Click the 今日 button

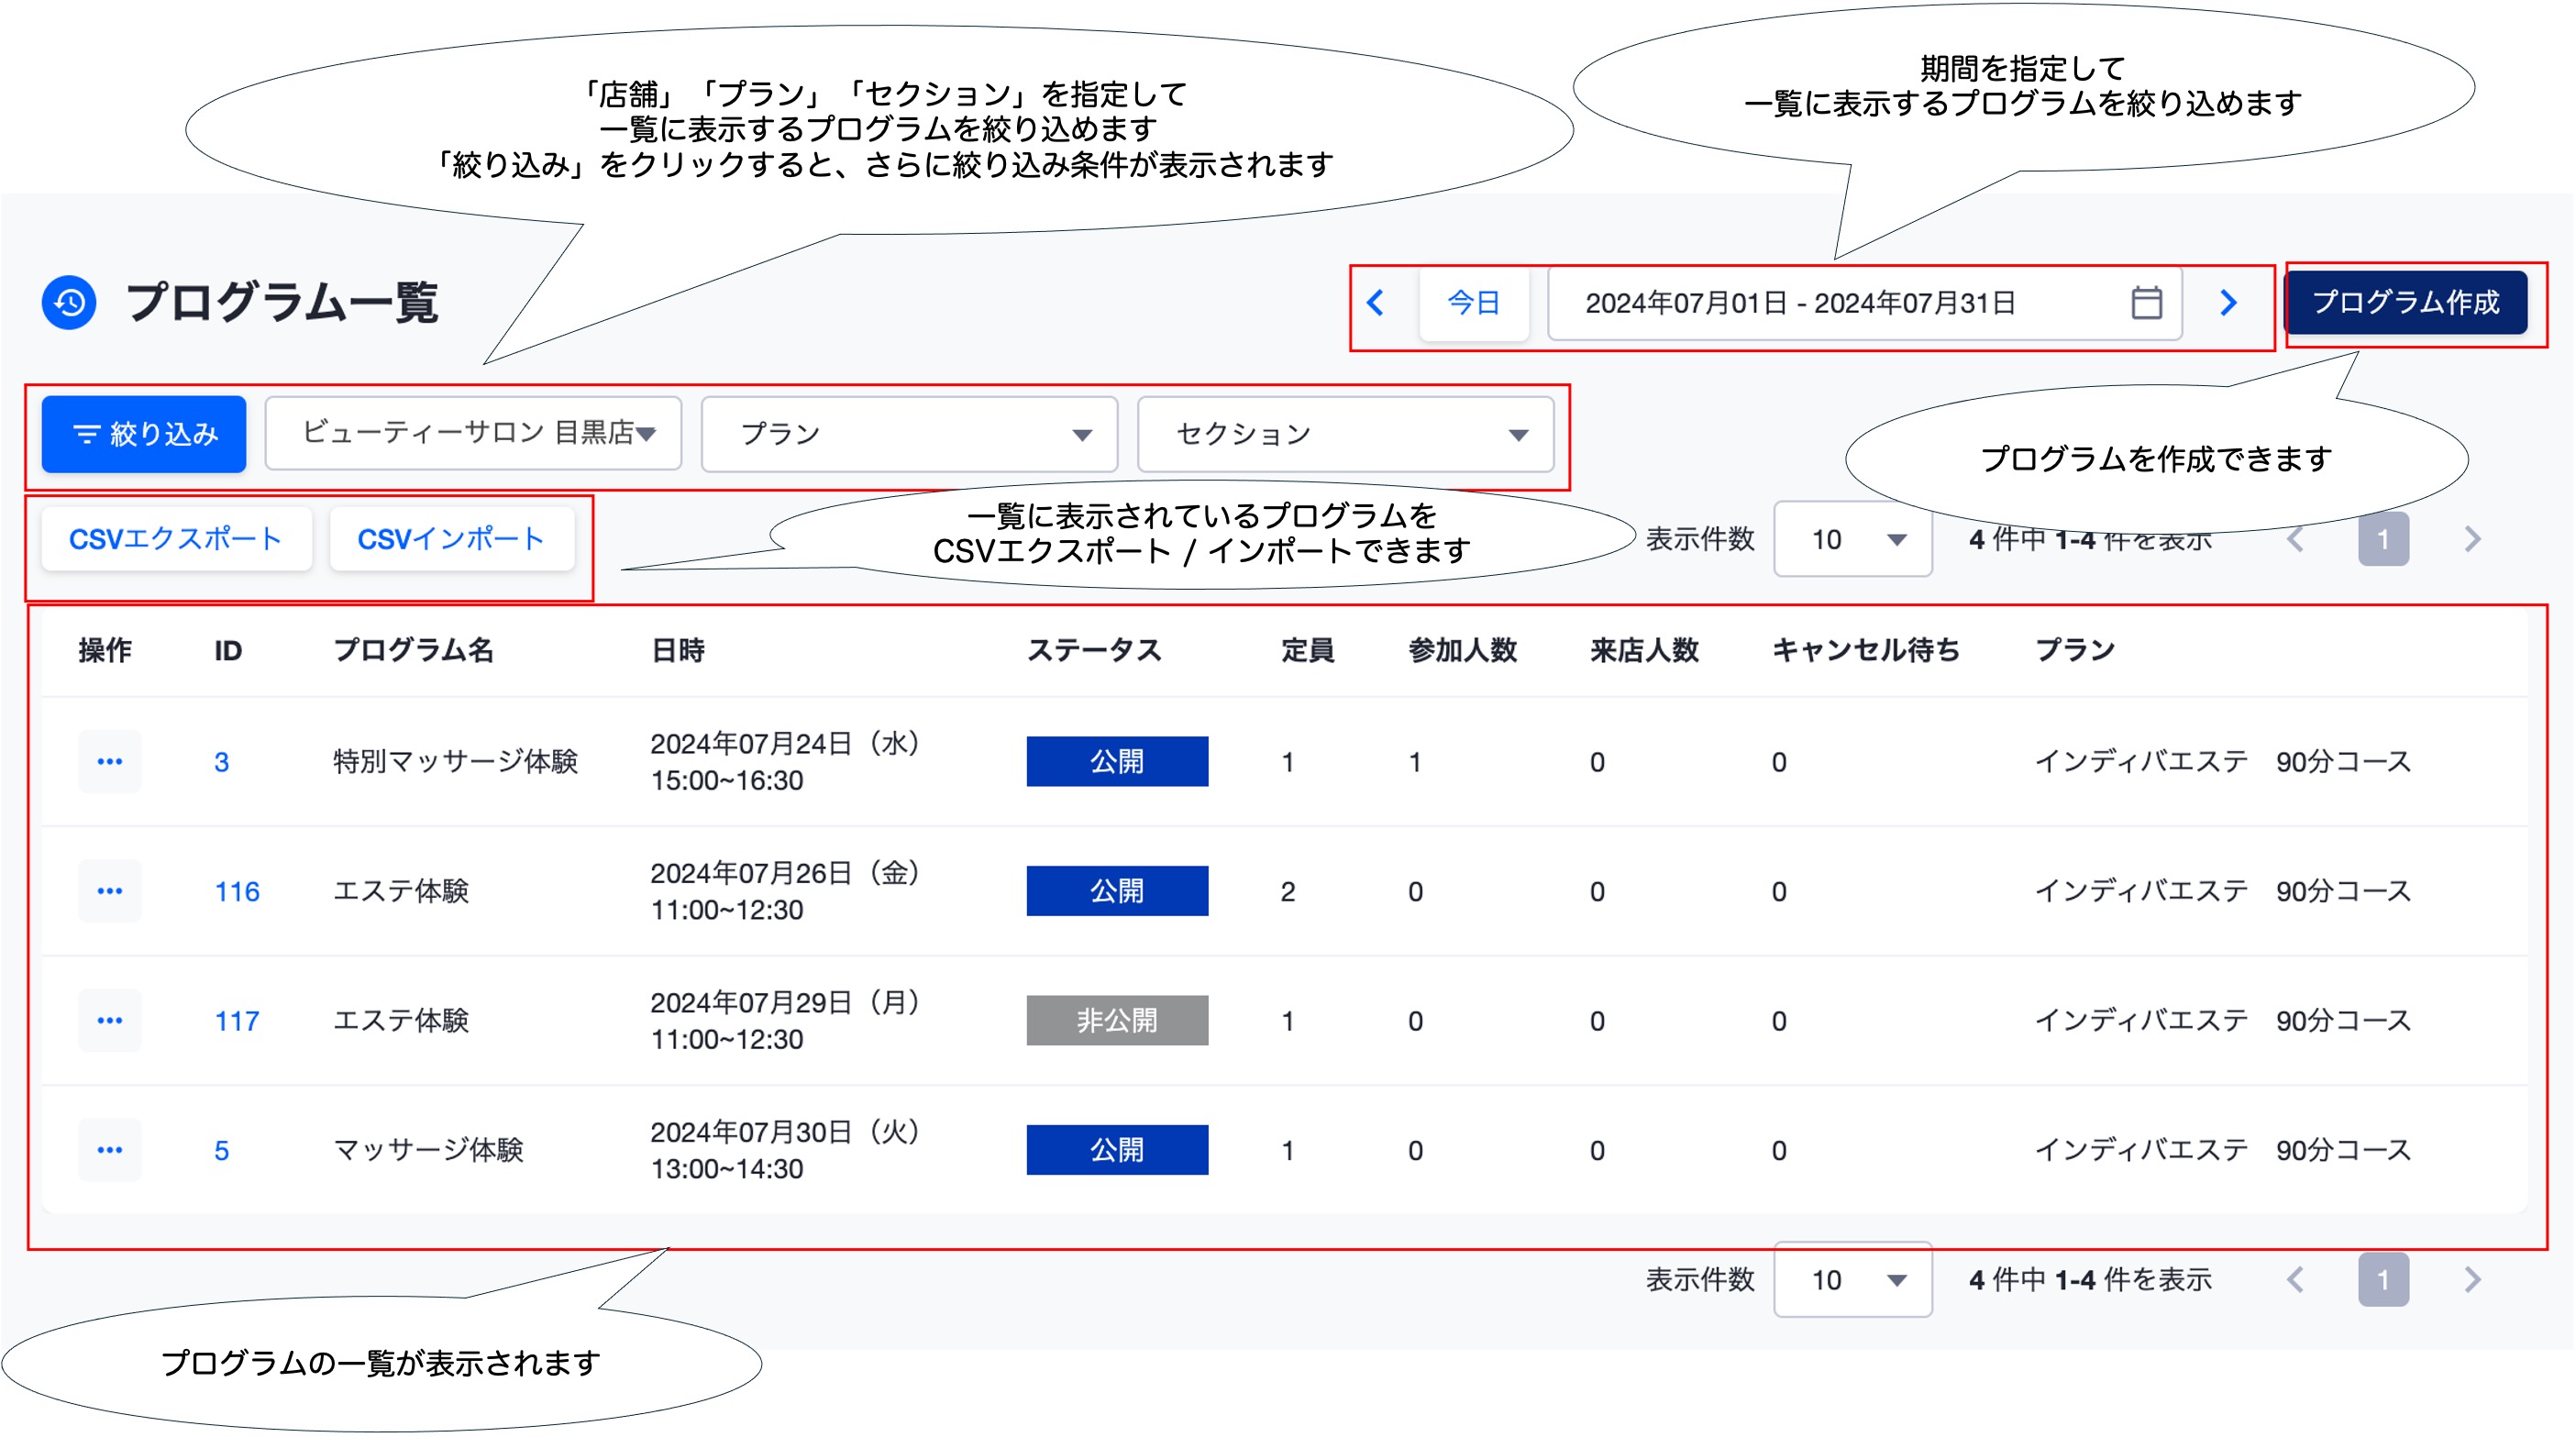[x=1473, y=303]
